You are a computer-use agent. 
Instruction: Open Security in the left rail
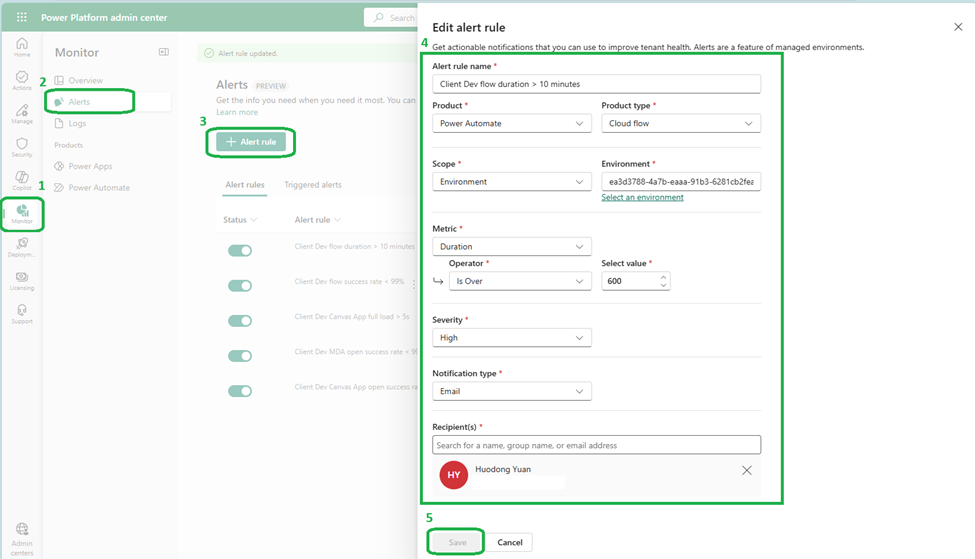[x=22, y=147]
